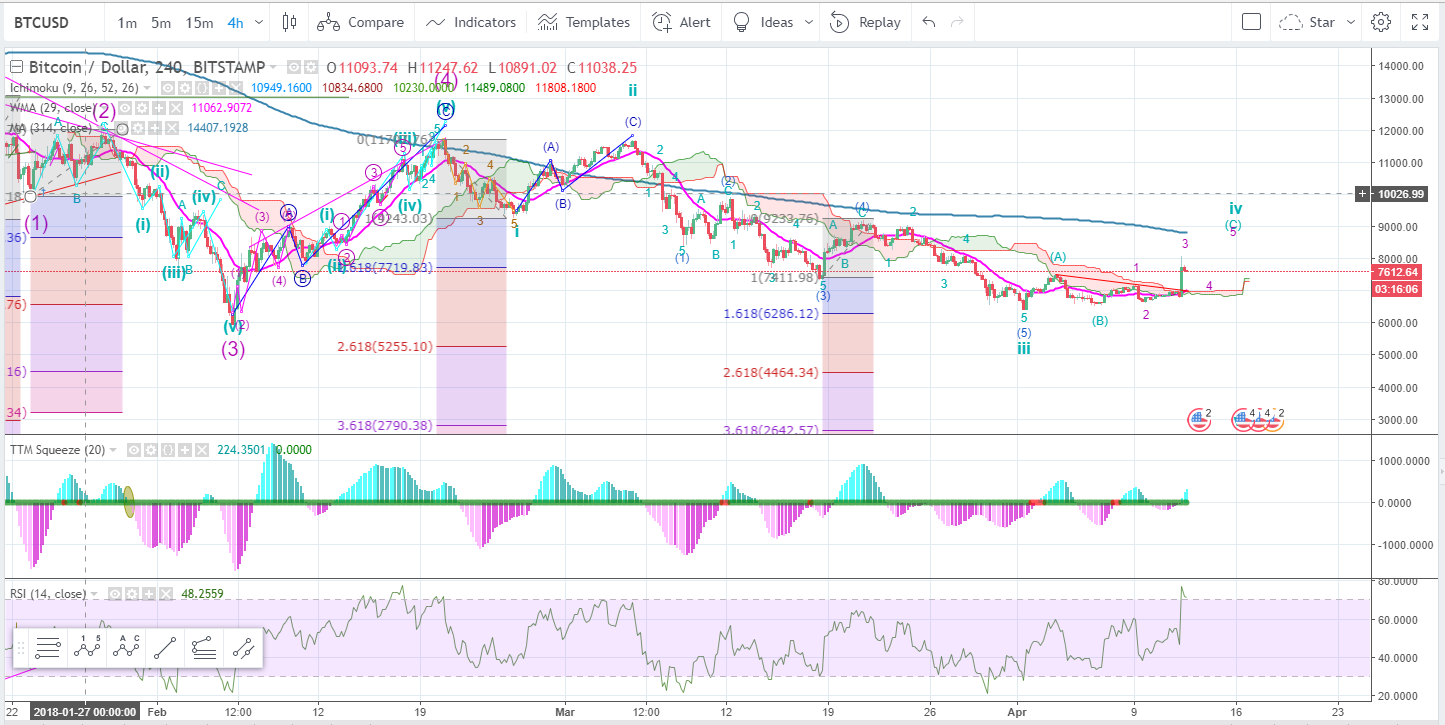Viewport: 1445px width, 725px height.
Task: Switch to 15m timeframe
Action: tap(199, 22)
